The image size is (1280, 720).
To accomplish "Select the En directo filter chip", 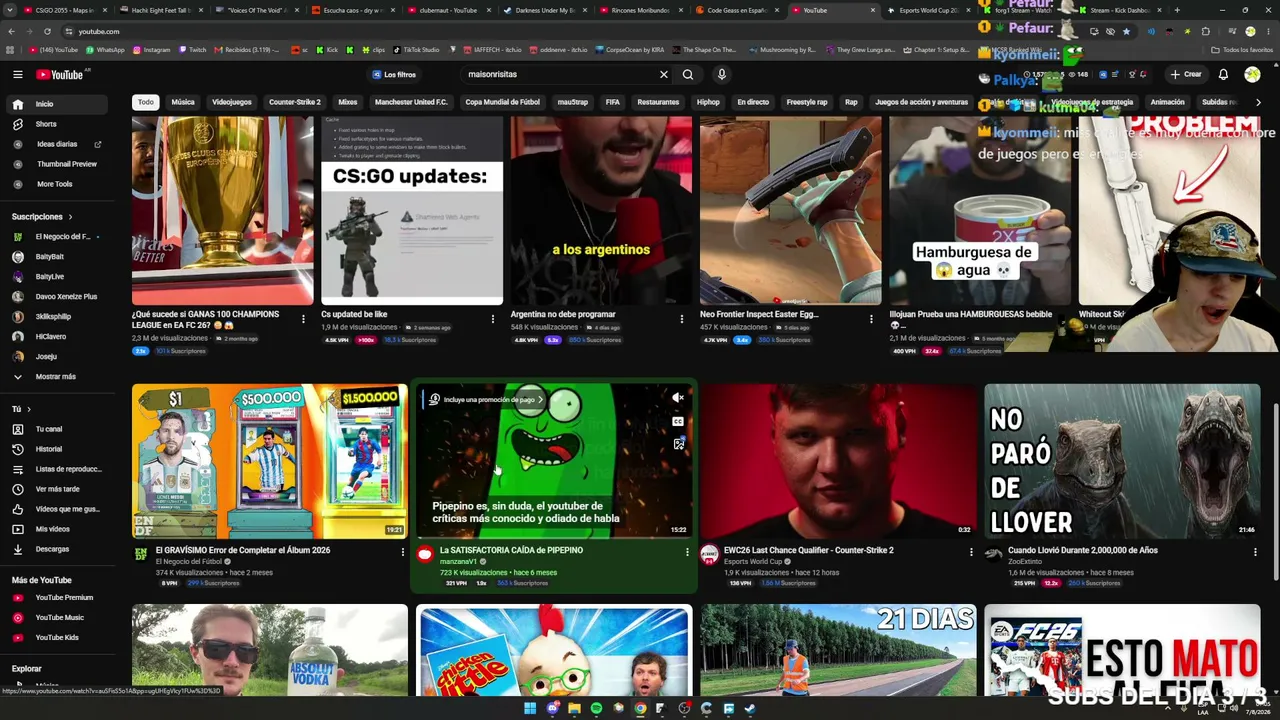I will (x=753, y=102).
